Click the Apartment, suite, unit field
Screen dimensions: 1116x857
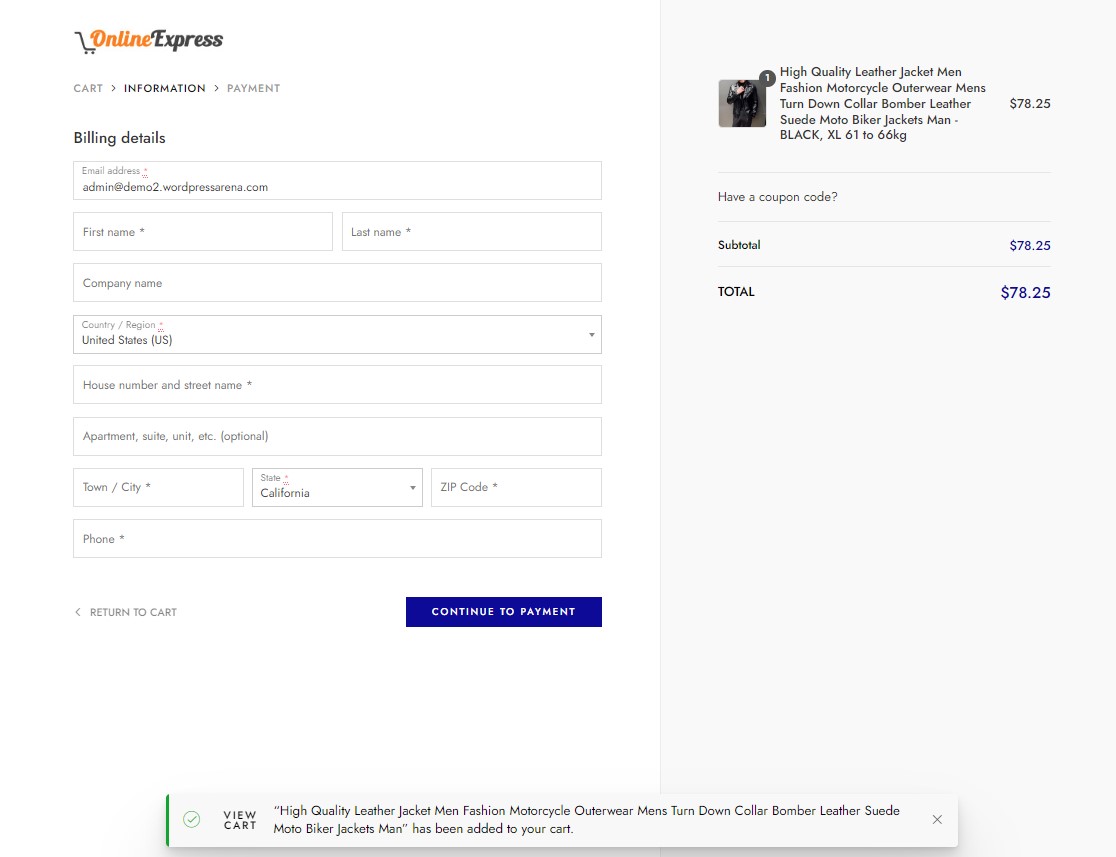(337, 436)
